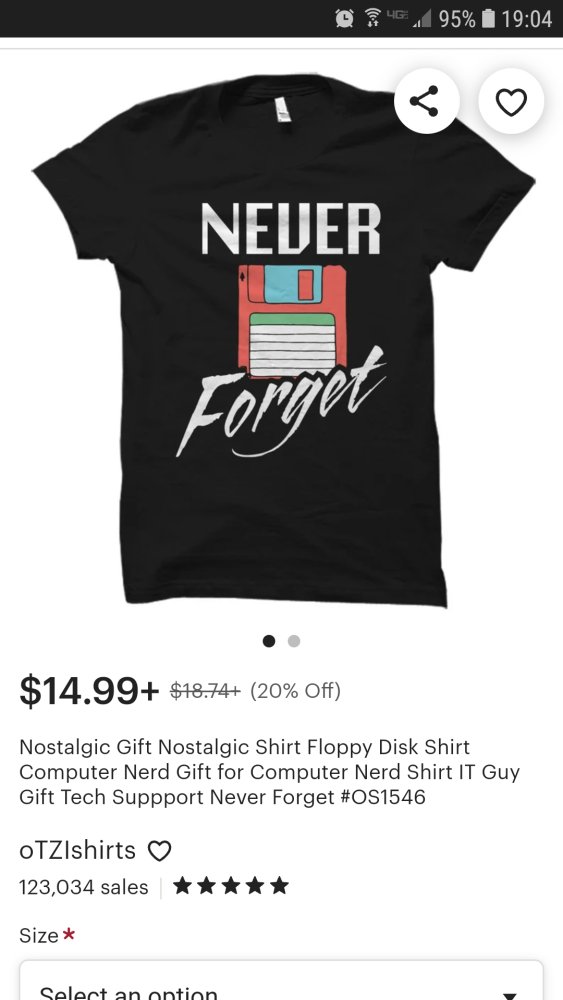
Task: Click the Size dropdown arrow
Action: 509,994
